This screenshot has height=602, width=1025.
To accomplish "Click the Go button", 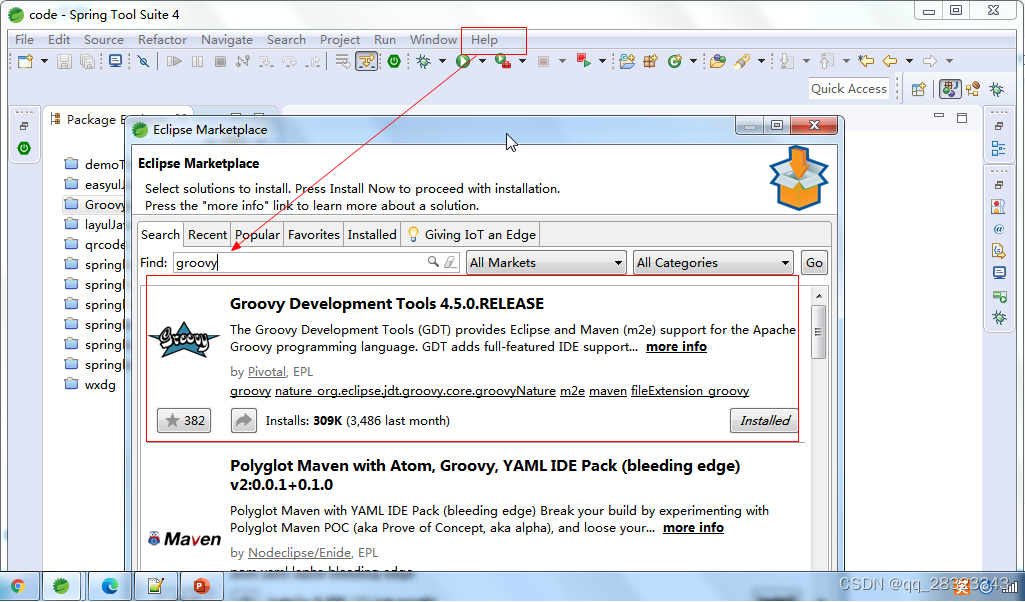I will pos(814,263).
